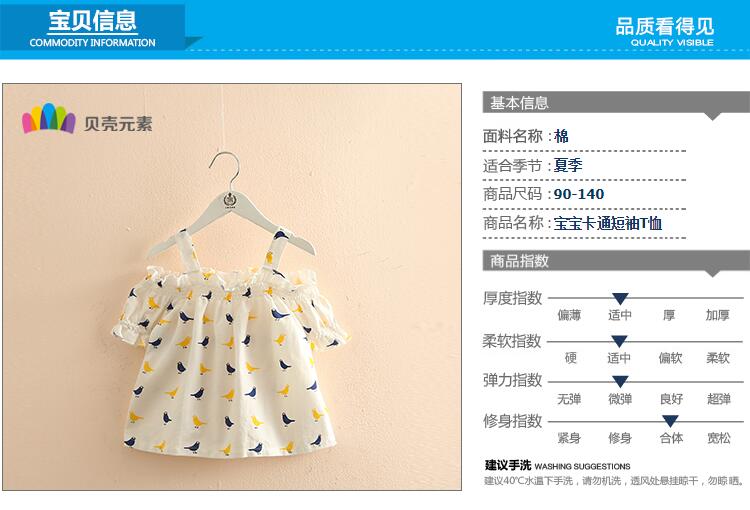Select the 超弹 elasticity option
Image resolution: width=750 pixels, height=510 pixels.
719,399
